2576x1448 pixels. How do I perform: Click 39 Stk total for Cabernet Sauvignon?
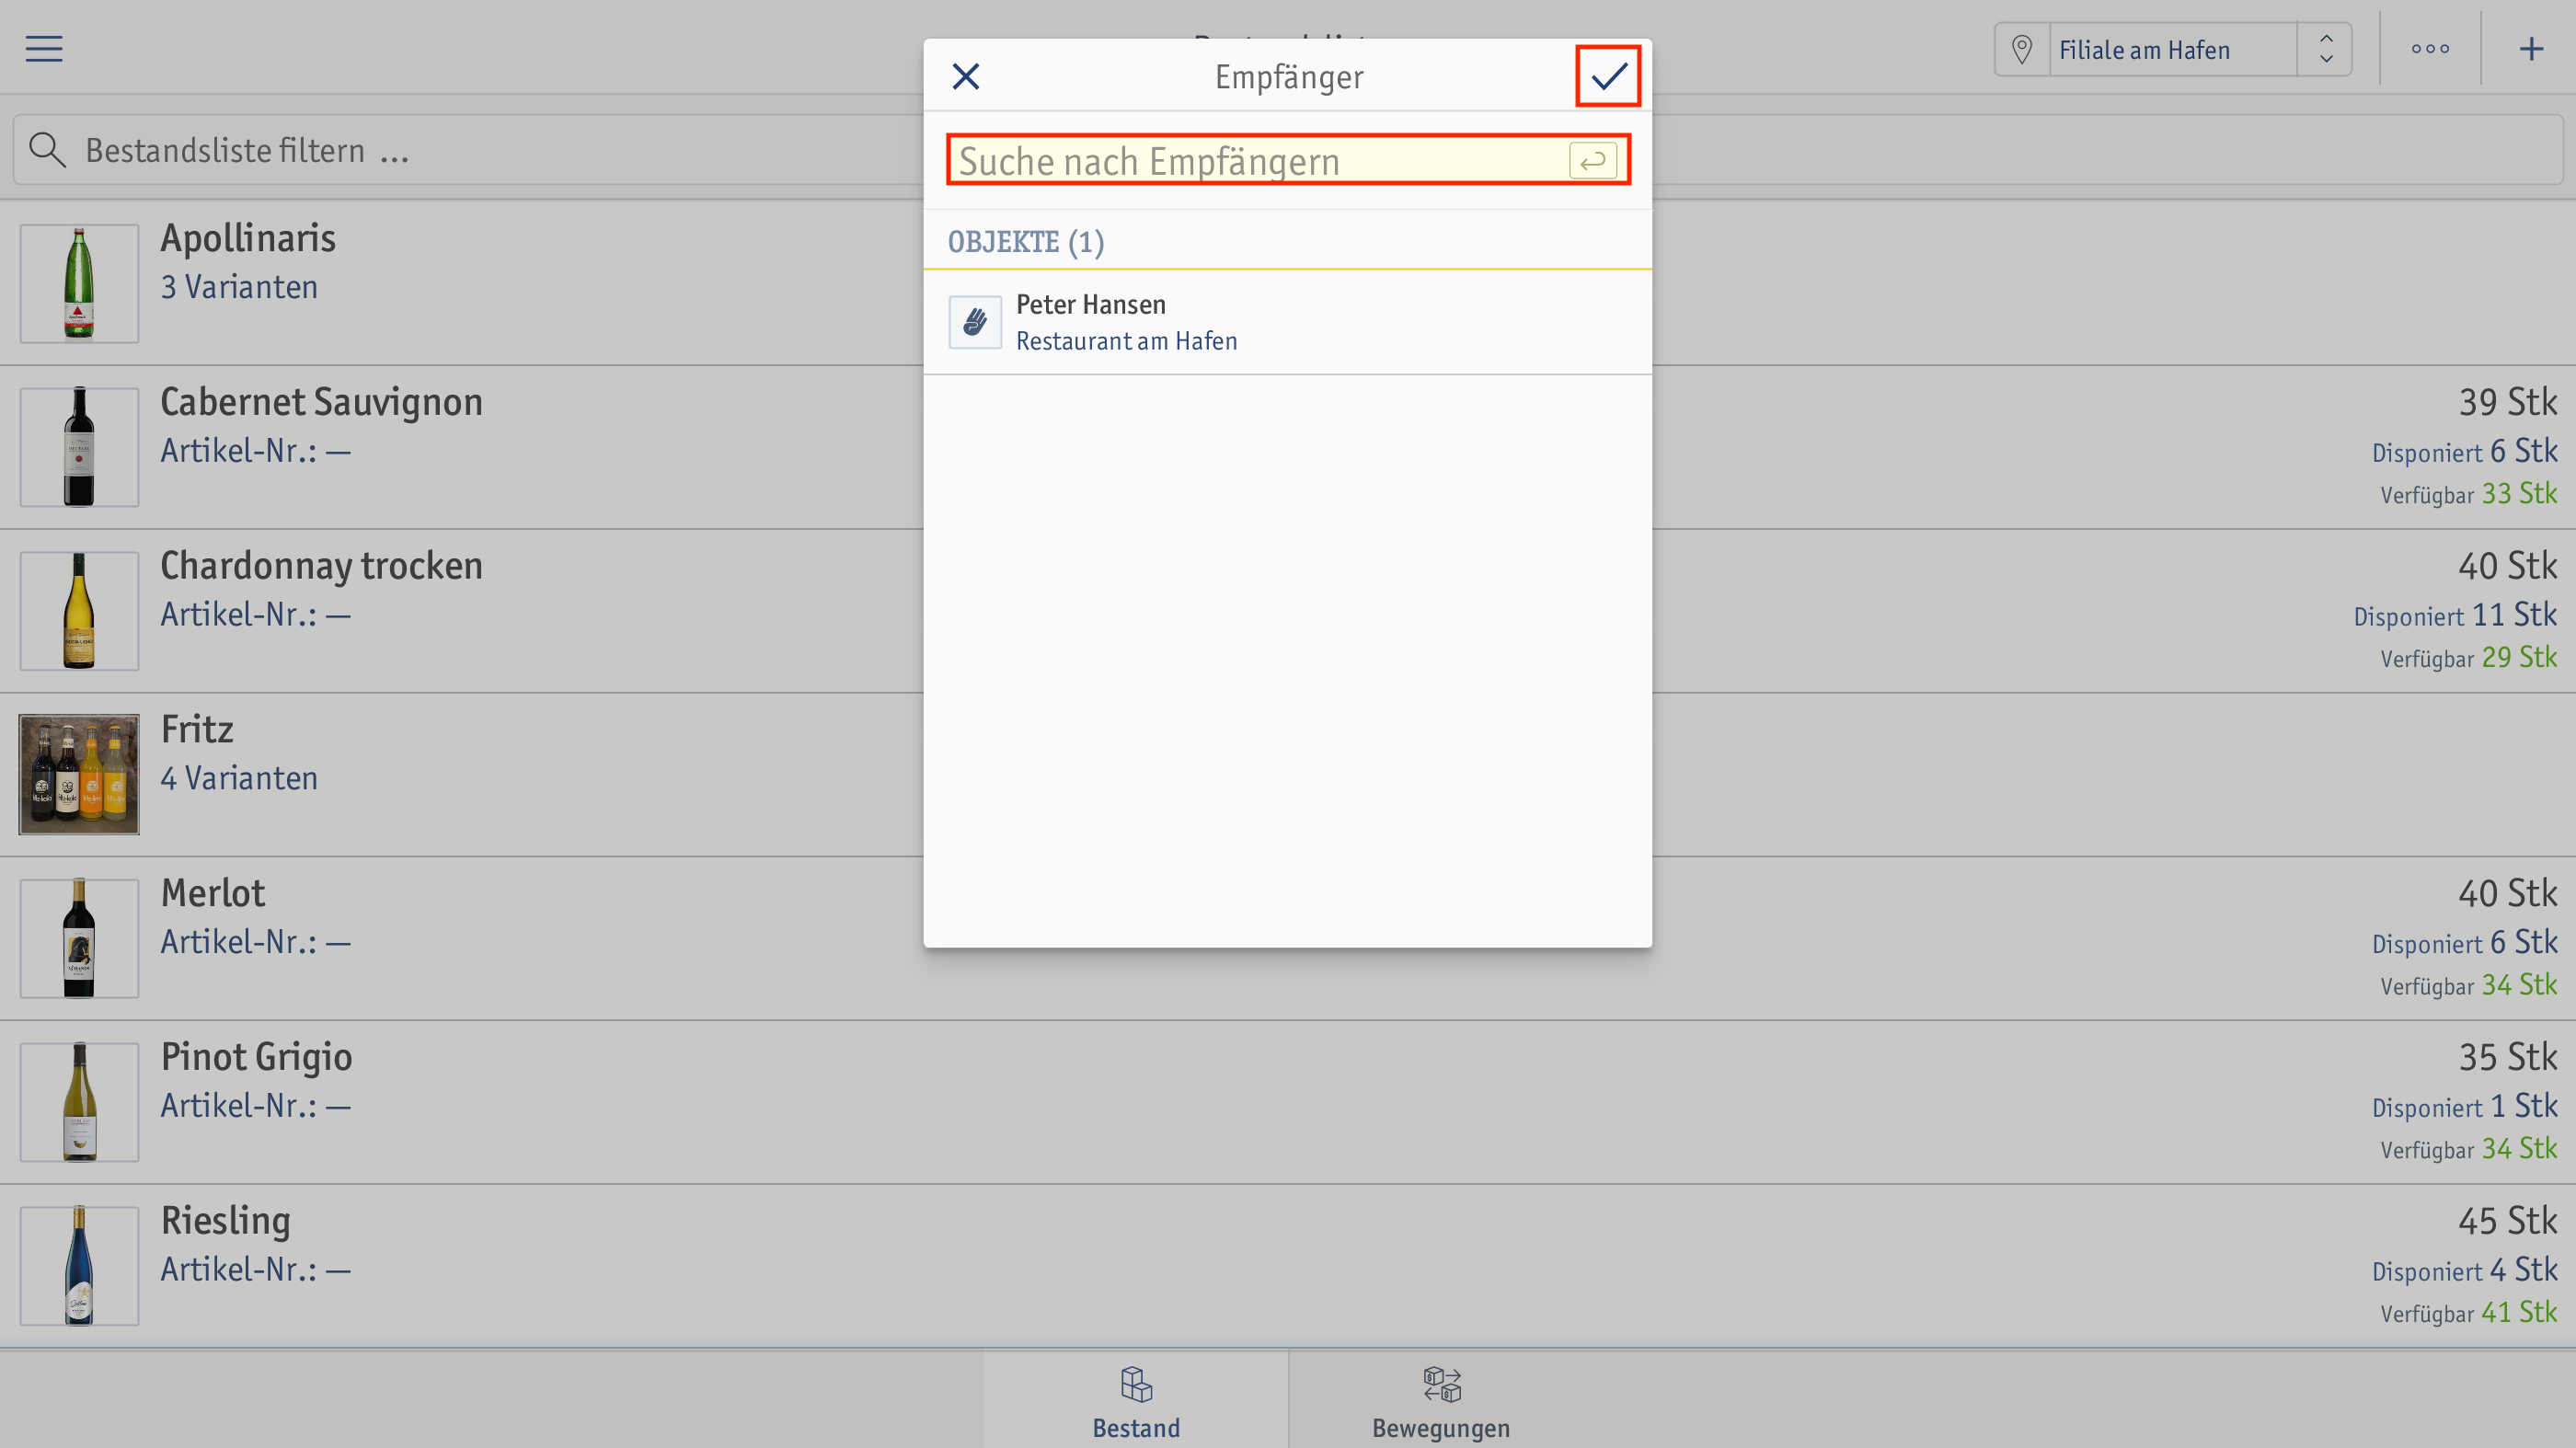point(2508,403)
